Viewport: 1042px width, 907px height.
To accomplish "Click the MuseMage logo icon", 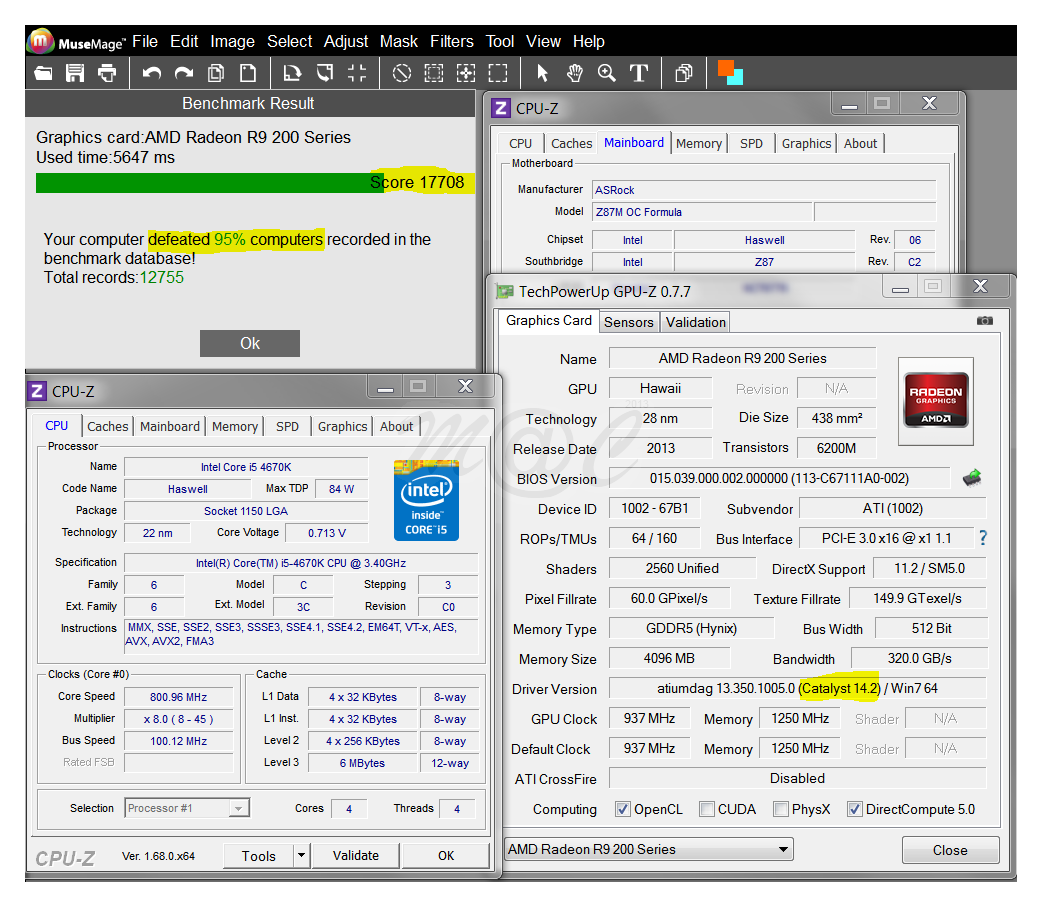I will tap(41, 41).
